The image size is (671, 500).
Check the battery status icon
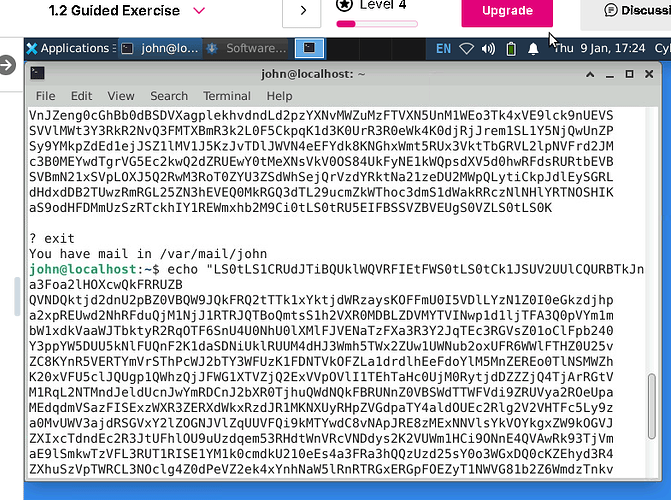pyautogui.click(x=511, y=48)
